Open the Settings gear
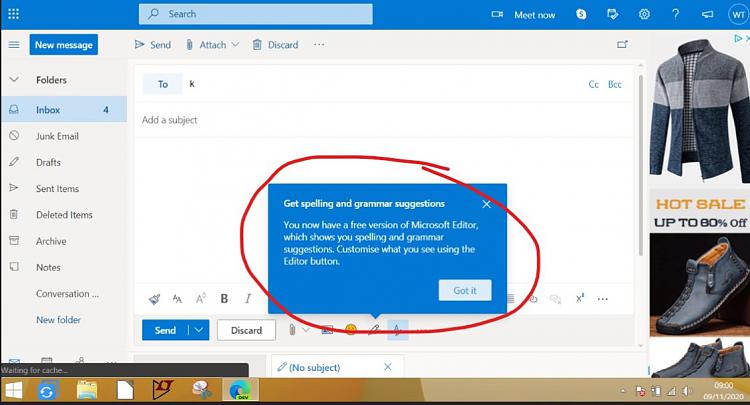The height and width of the screenshot is (405, 750). (644, 14)
